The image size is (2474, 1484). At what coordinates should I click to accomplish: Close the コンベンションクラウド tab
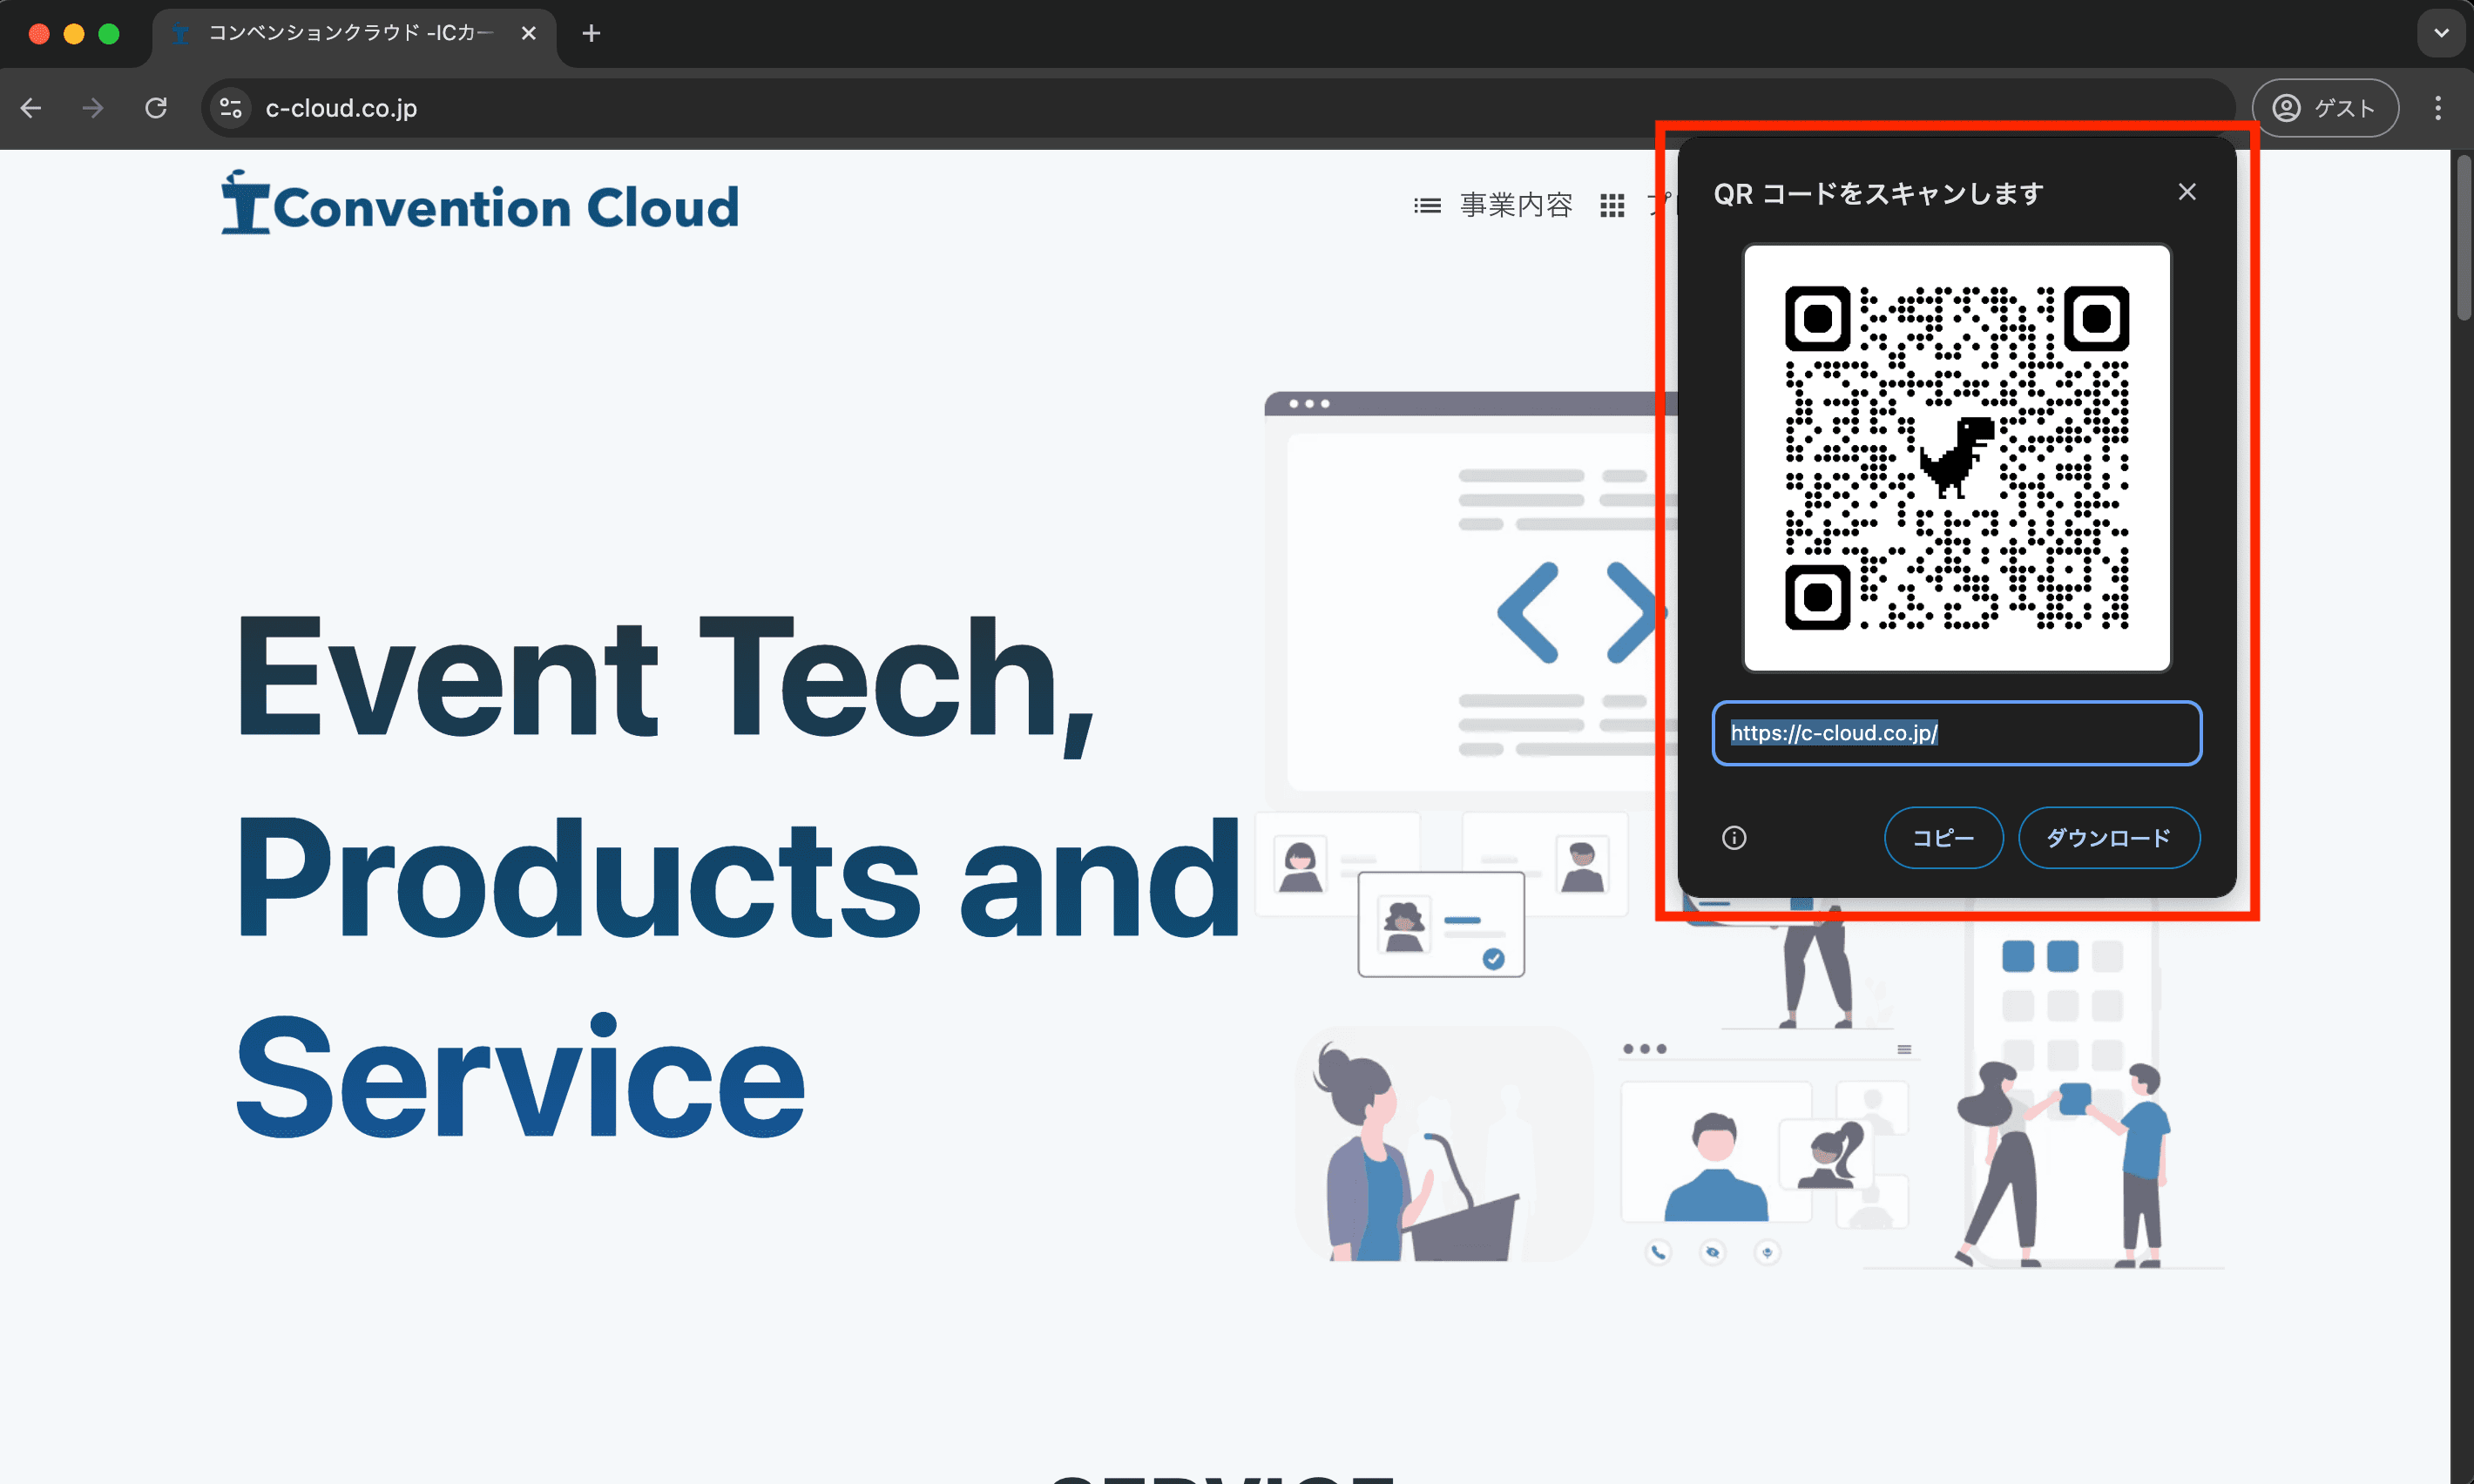(x=529, y=34)
